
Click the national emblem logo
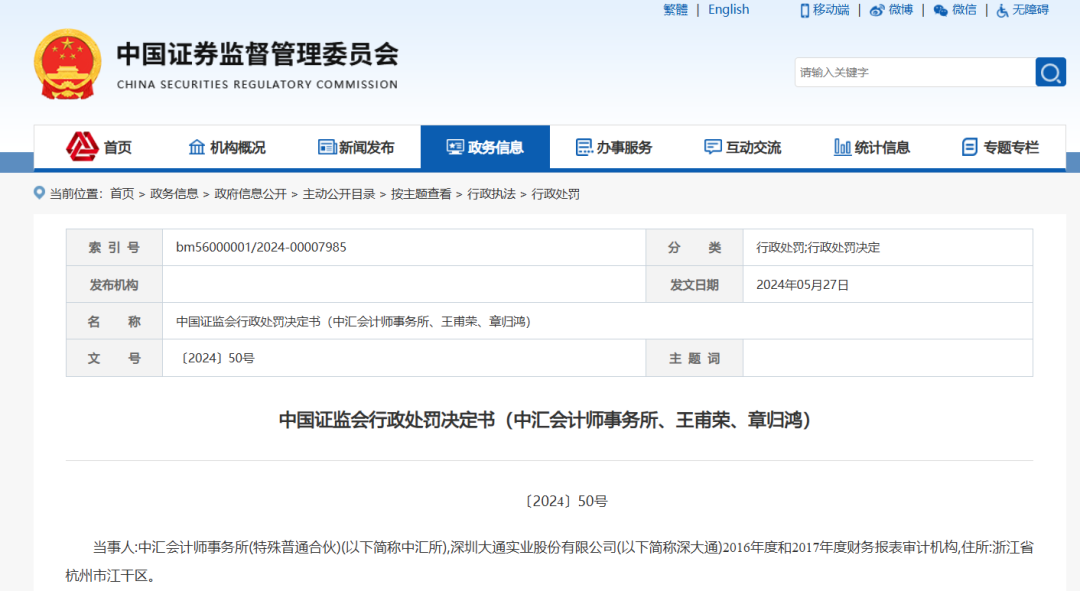pyautogui.click(x=67, y=64)
